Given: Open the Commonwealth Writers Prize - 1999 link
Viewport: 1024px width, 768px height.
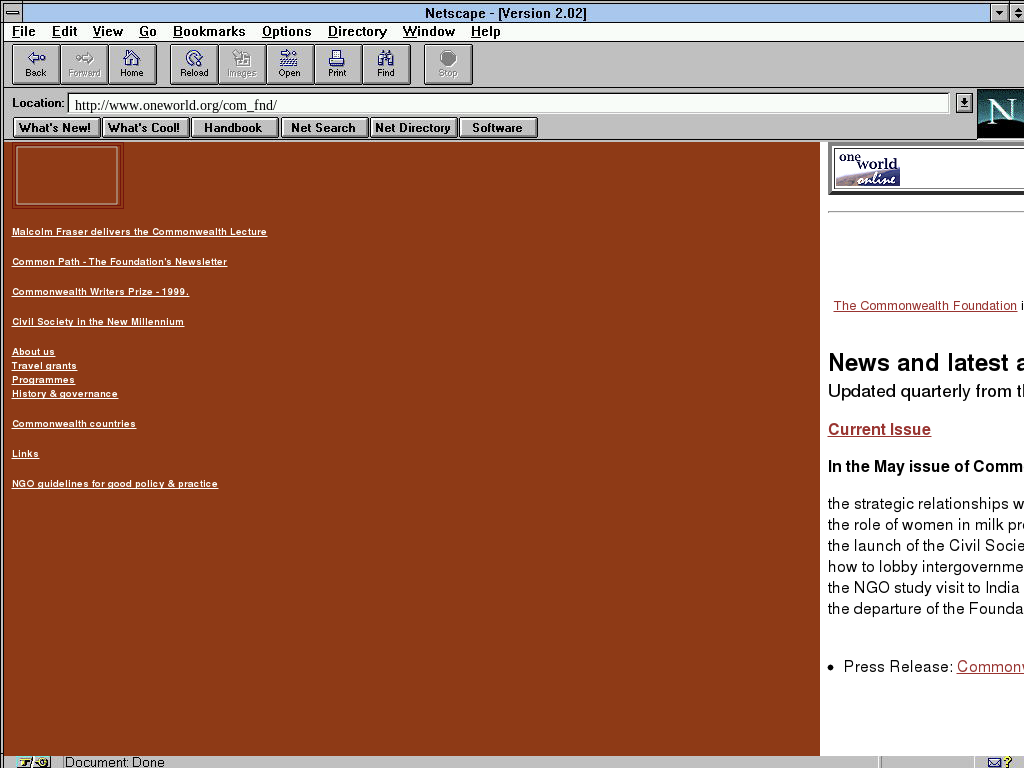Looking at the screenshot, I should point(100,292).
